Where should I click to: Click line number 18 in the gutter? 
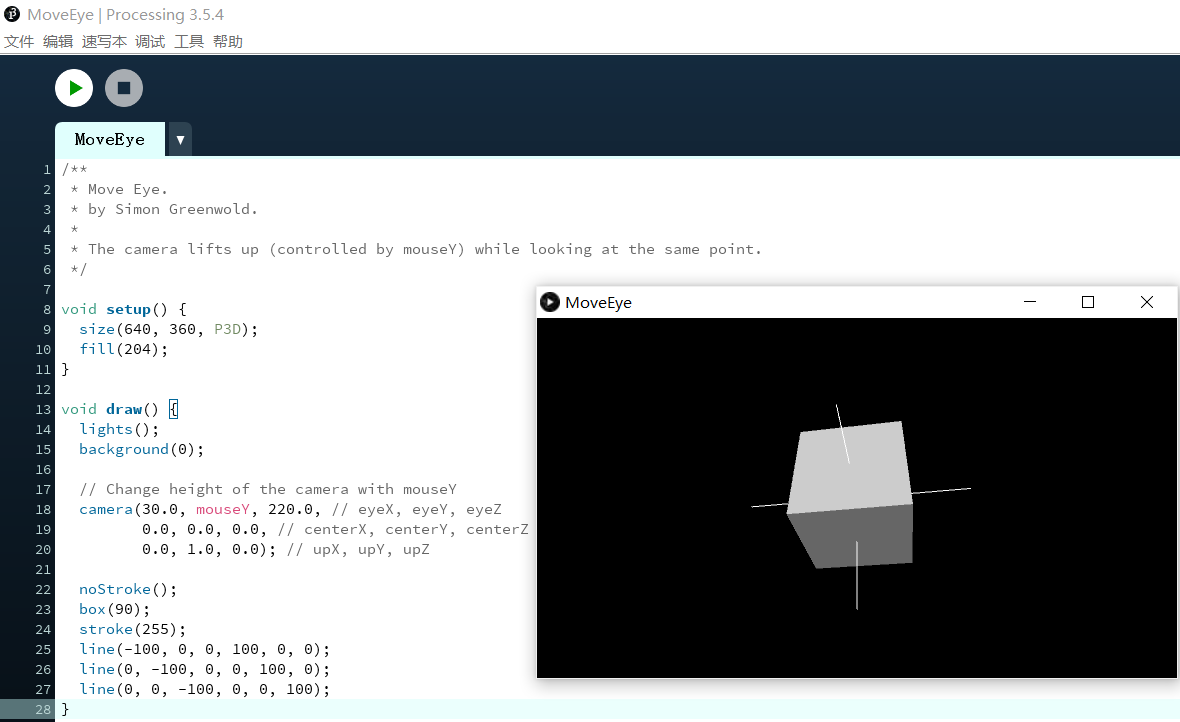tap(42, 509)
